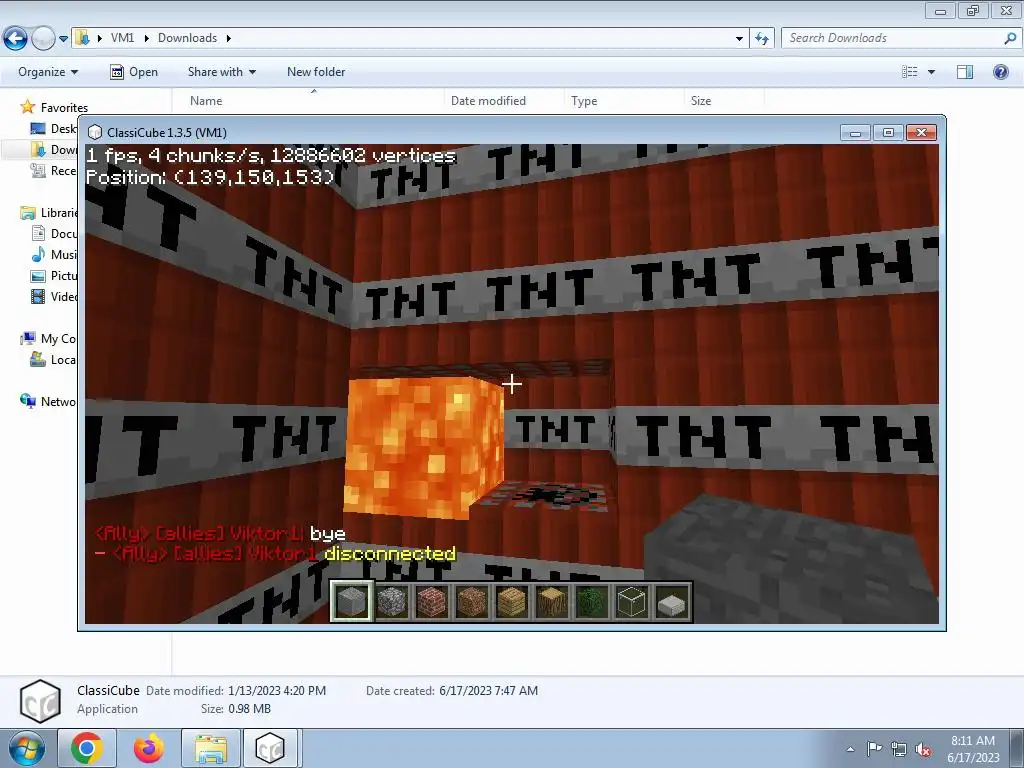The image size is (1024, 768).
Task: Select the stone block in the hotbar
Action: pos(351,601)
